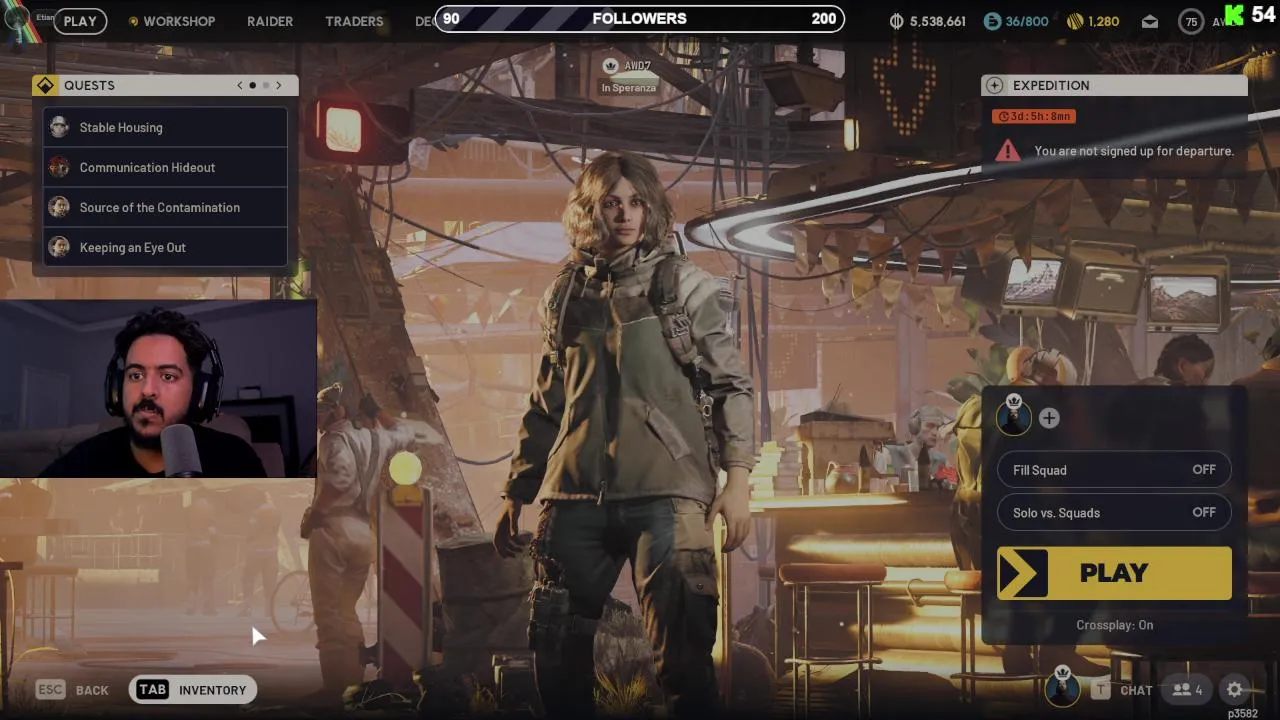Expand the Expedition panel plus icon
This screenshot has width=1280, height=720.
(x=994, y=85)
